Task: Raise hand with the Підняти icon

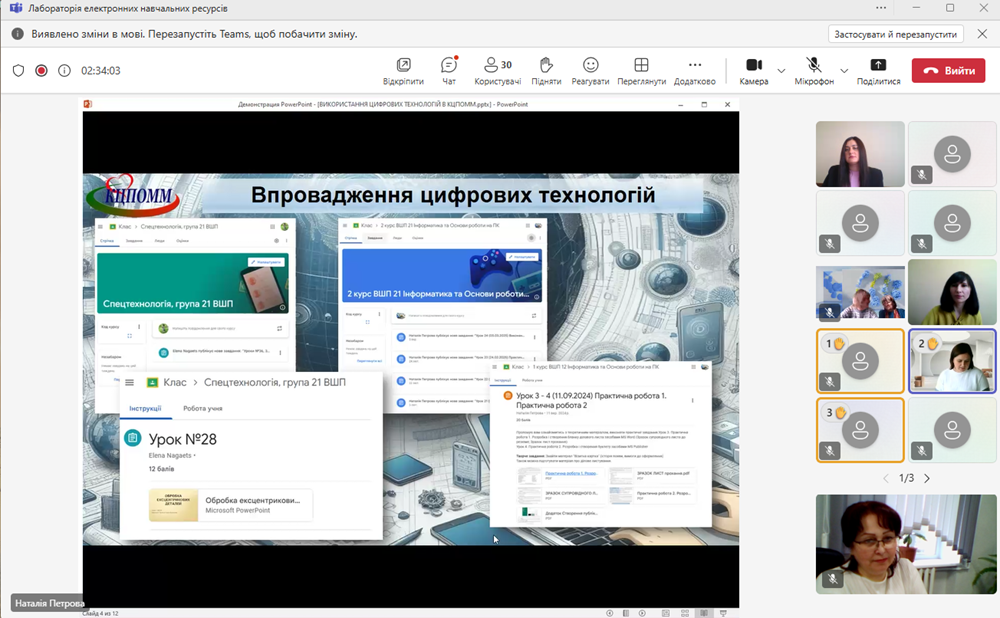Action: tap(545, 70)
